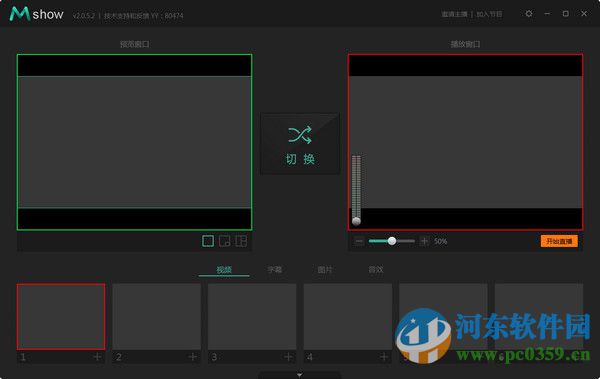600x379 pixels.
Task: Select video source slot 3 thumbnail
Action: 252,317
